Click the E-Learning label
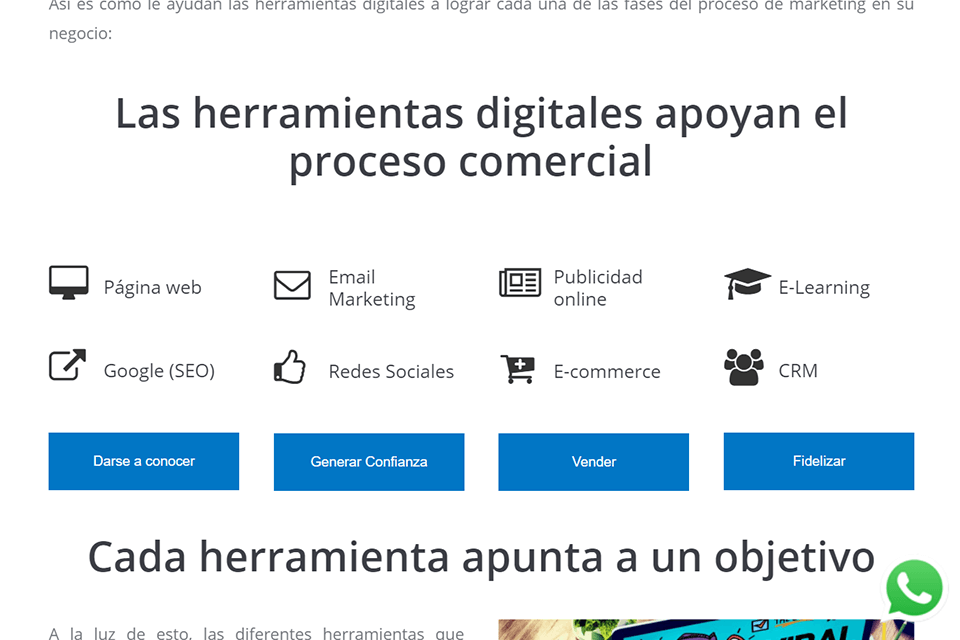Viewport: 960px width, 640px height. [x=824, y=287]
